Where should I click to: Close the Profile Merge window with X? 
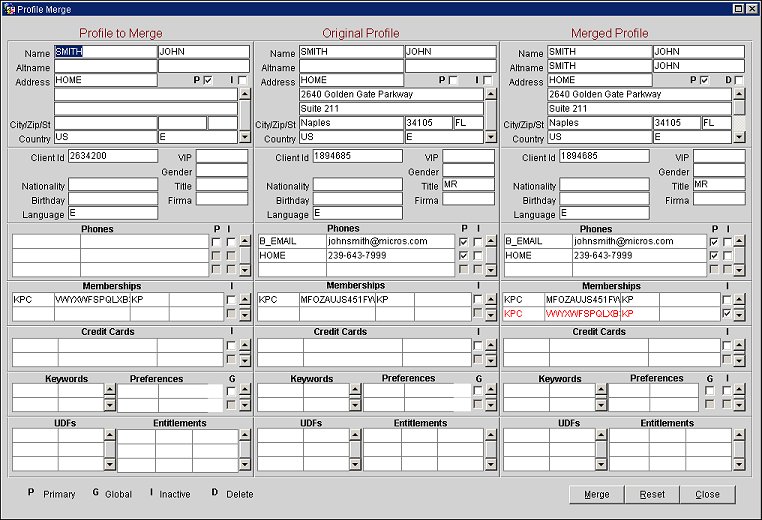[751, 9]
